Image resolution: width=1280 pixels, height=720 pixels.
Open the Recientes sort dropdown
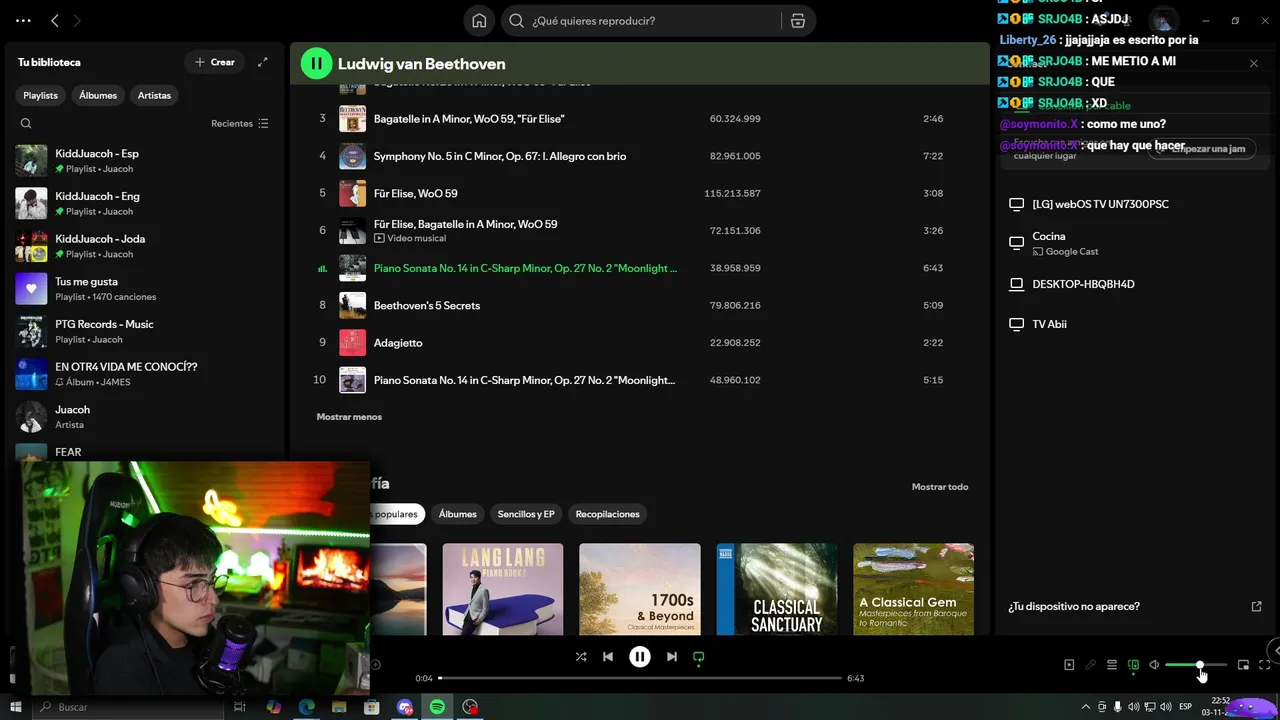(x=240, y=124)
